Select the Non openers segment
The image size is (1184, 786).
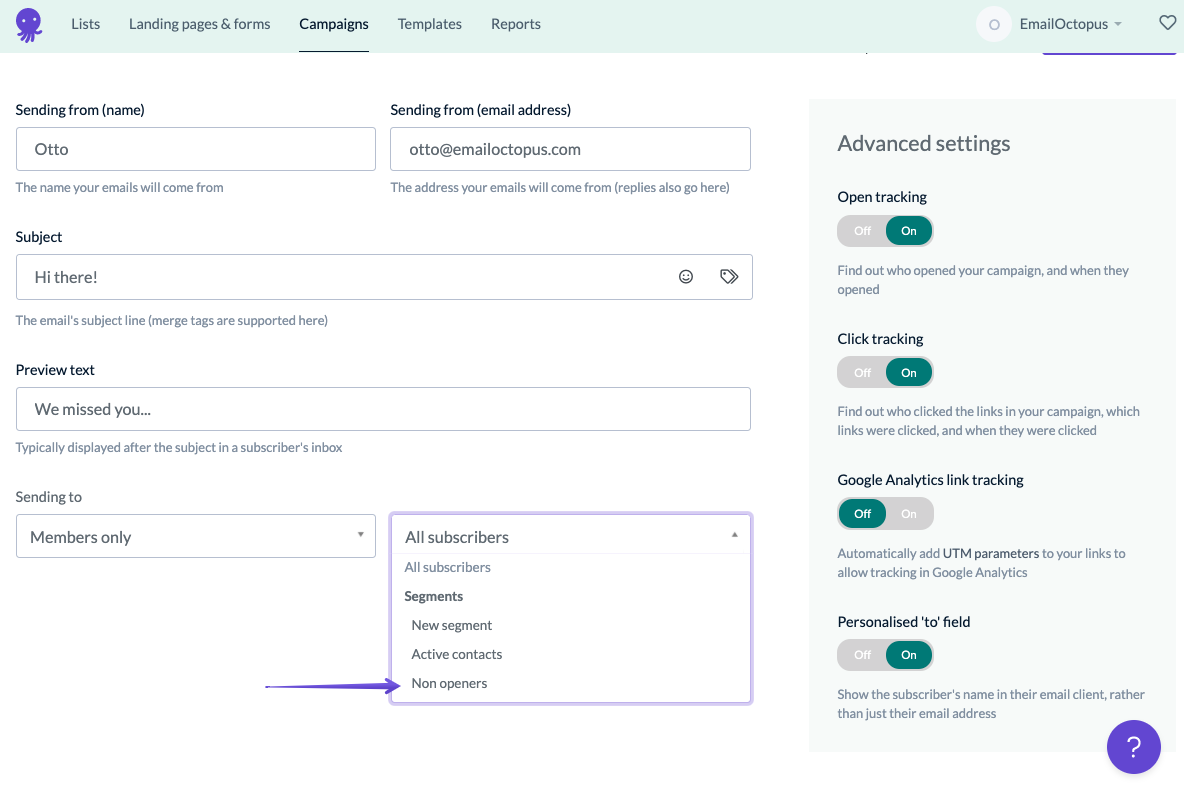pyautogui.click(x=449, y=682)
